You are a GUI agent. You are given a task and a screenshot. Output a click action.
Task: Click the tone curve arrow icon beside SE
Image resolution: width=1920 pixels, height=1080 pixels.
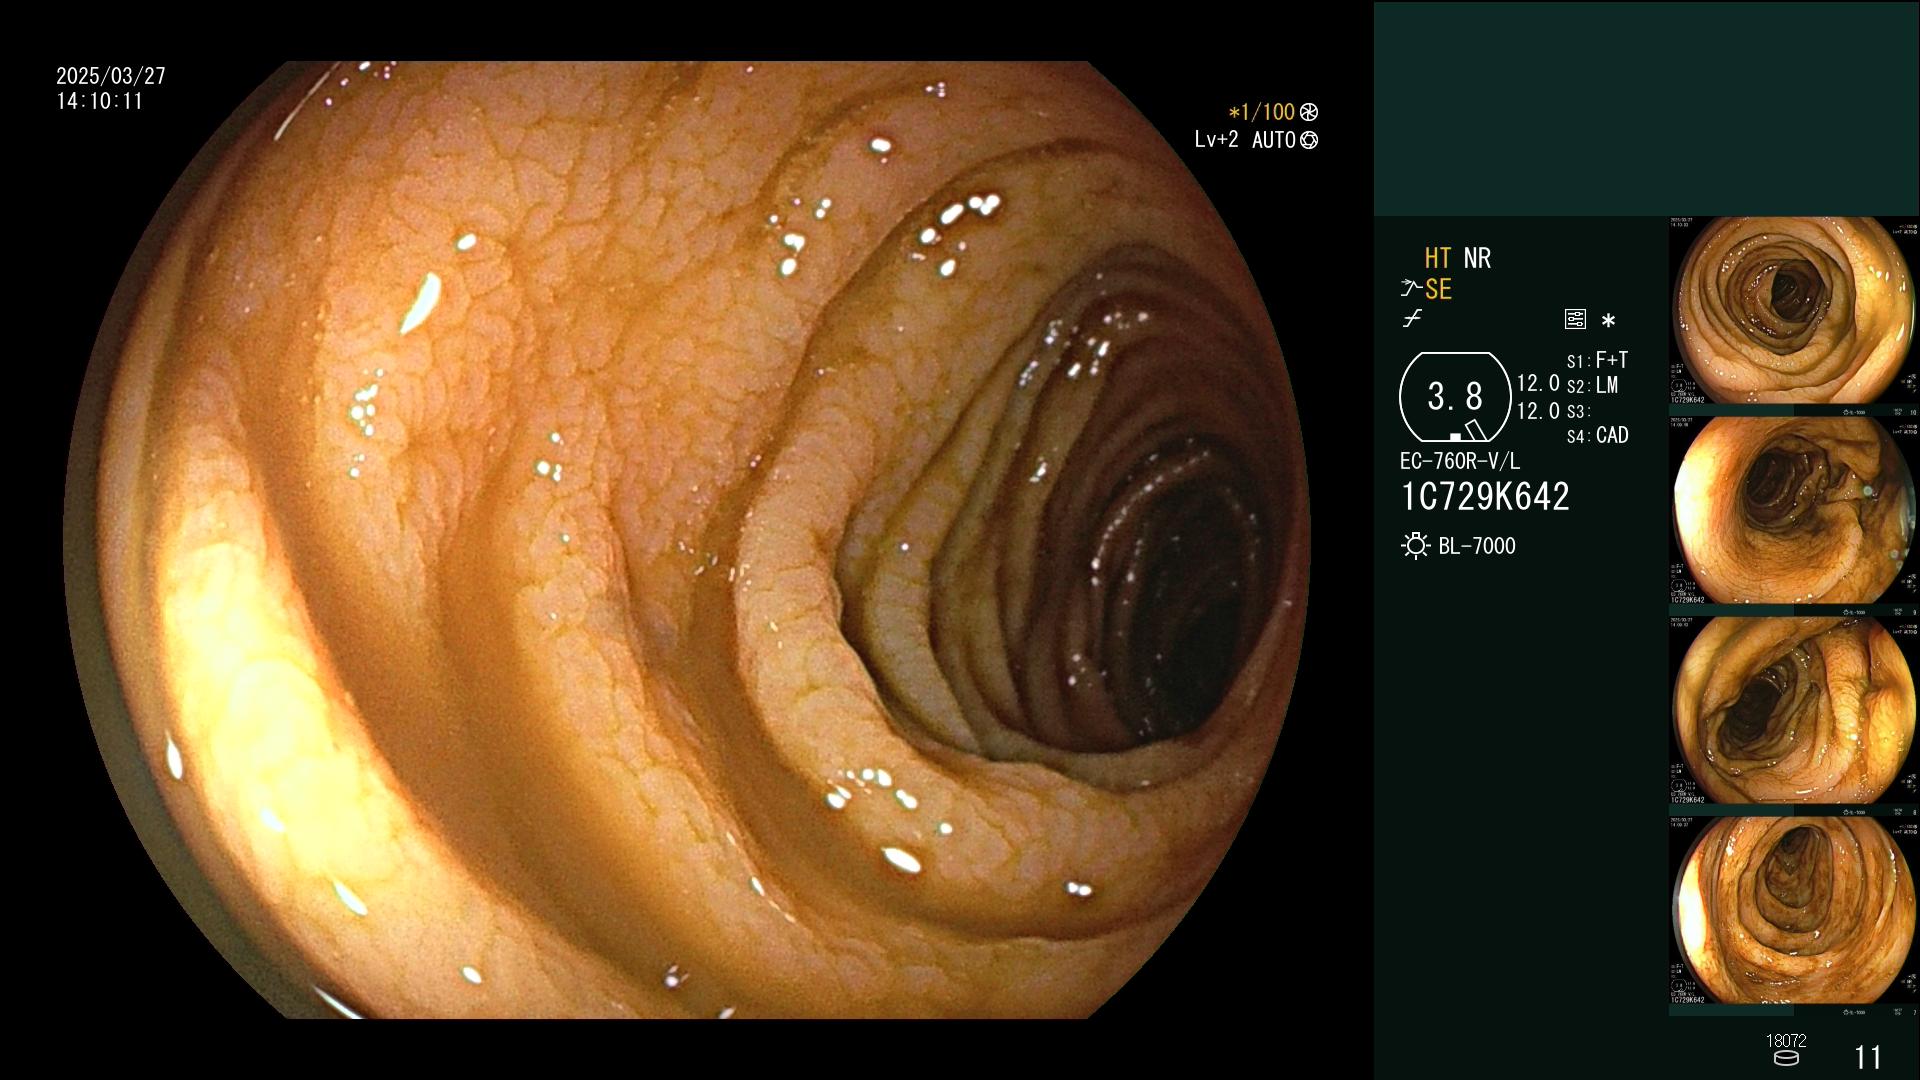(1411, 289)
